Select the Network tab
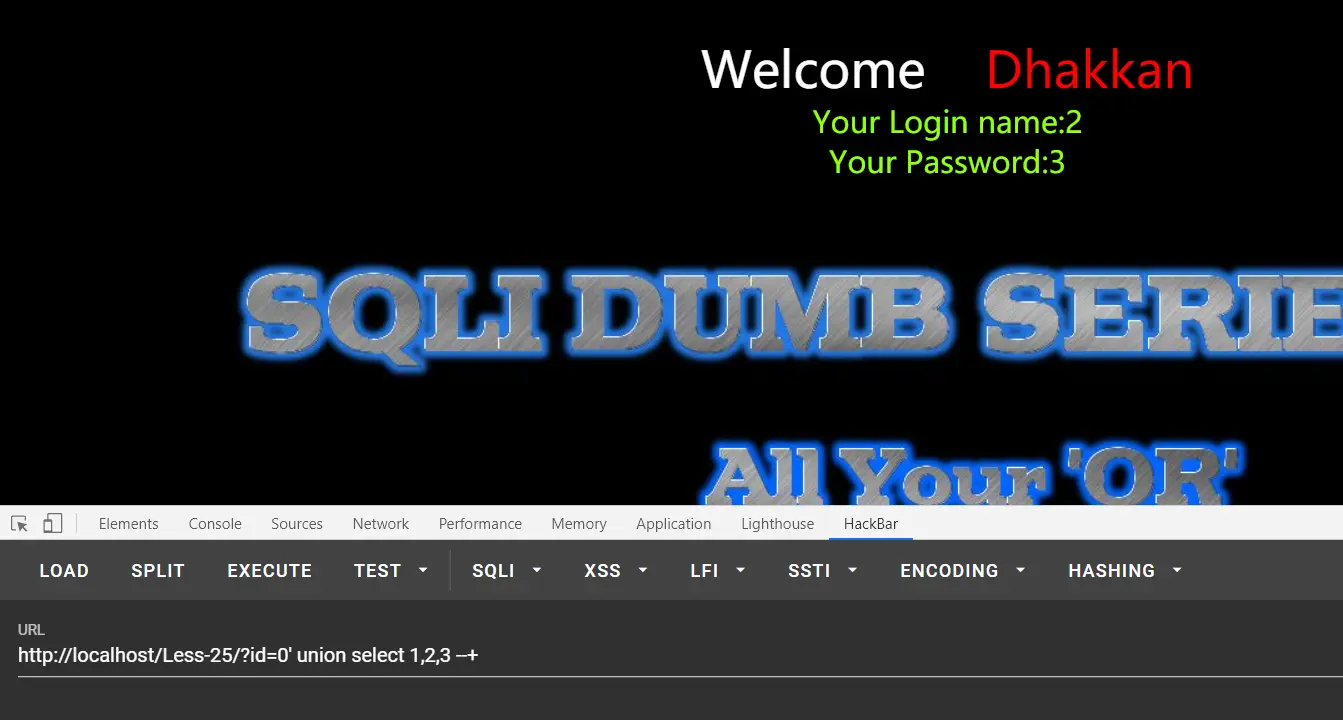 (380, 523)
